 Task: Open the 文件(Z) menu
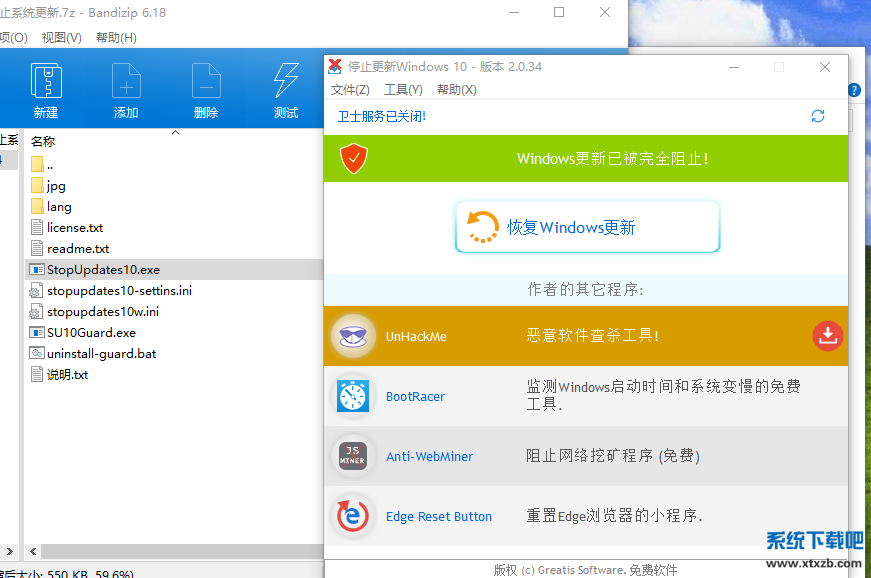click(350, 90)
